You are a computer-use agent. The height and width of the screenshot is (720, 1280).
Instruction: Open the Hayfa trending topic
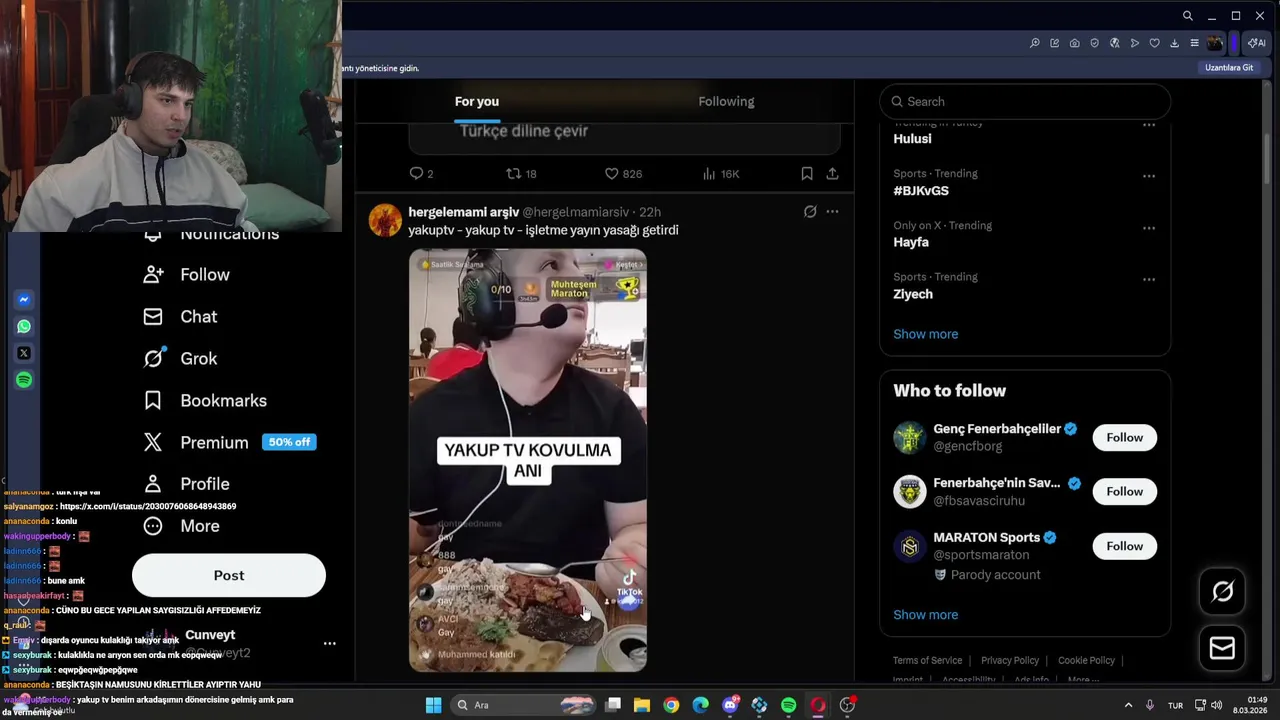pyautogui.click(x=911, y=242)
